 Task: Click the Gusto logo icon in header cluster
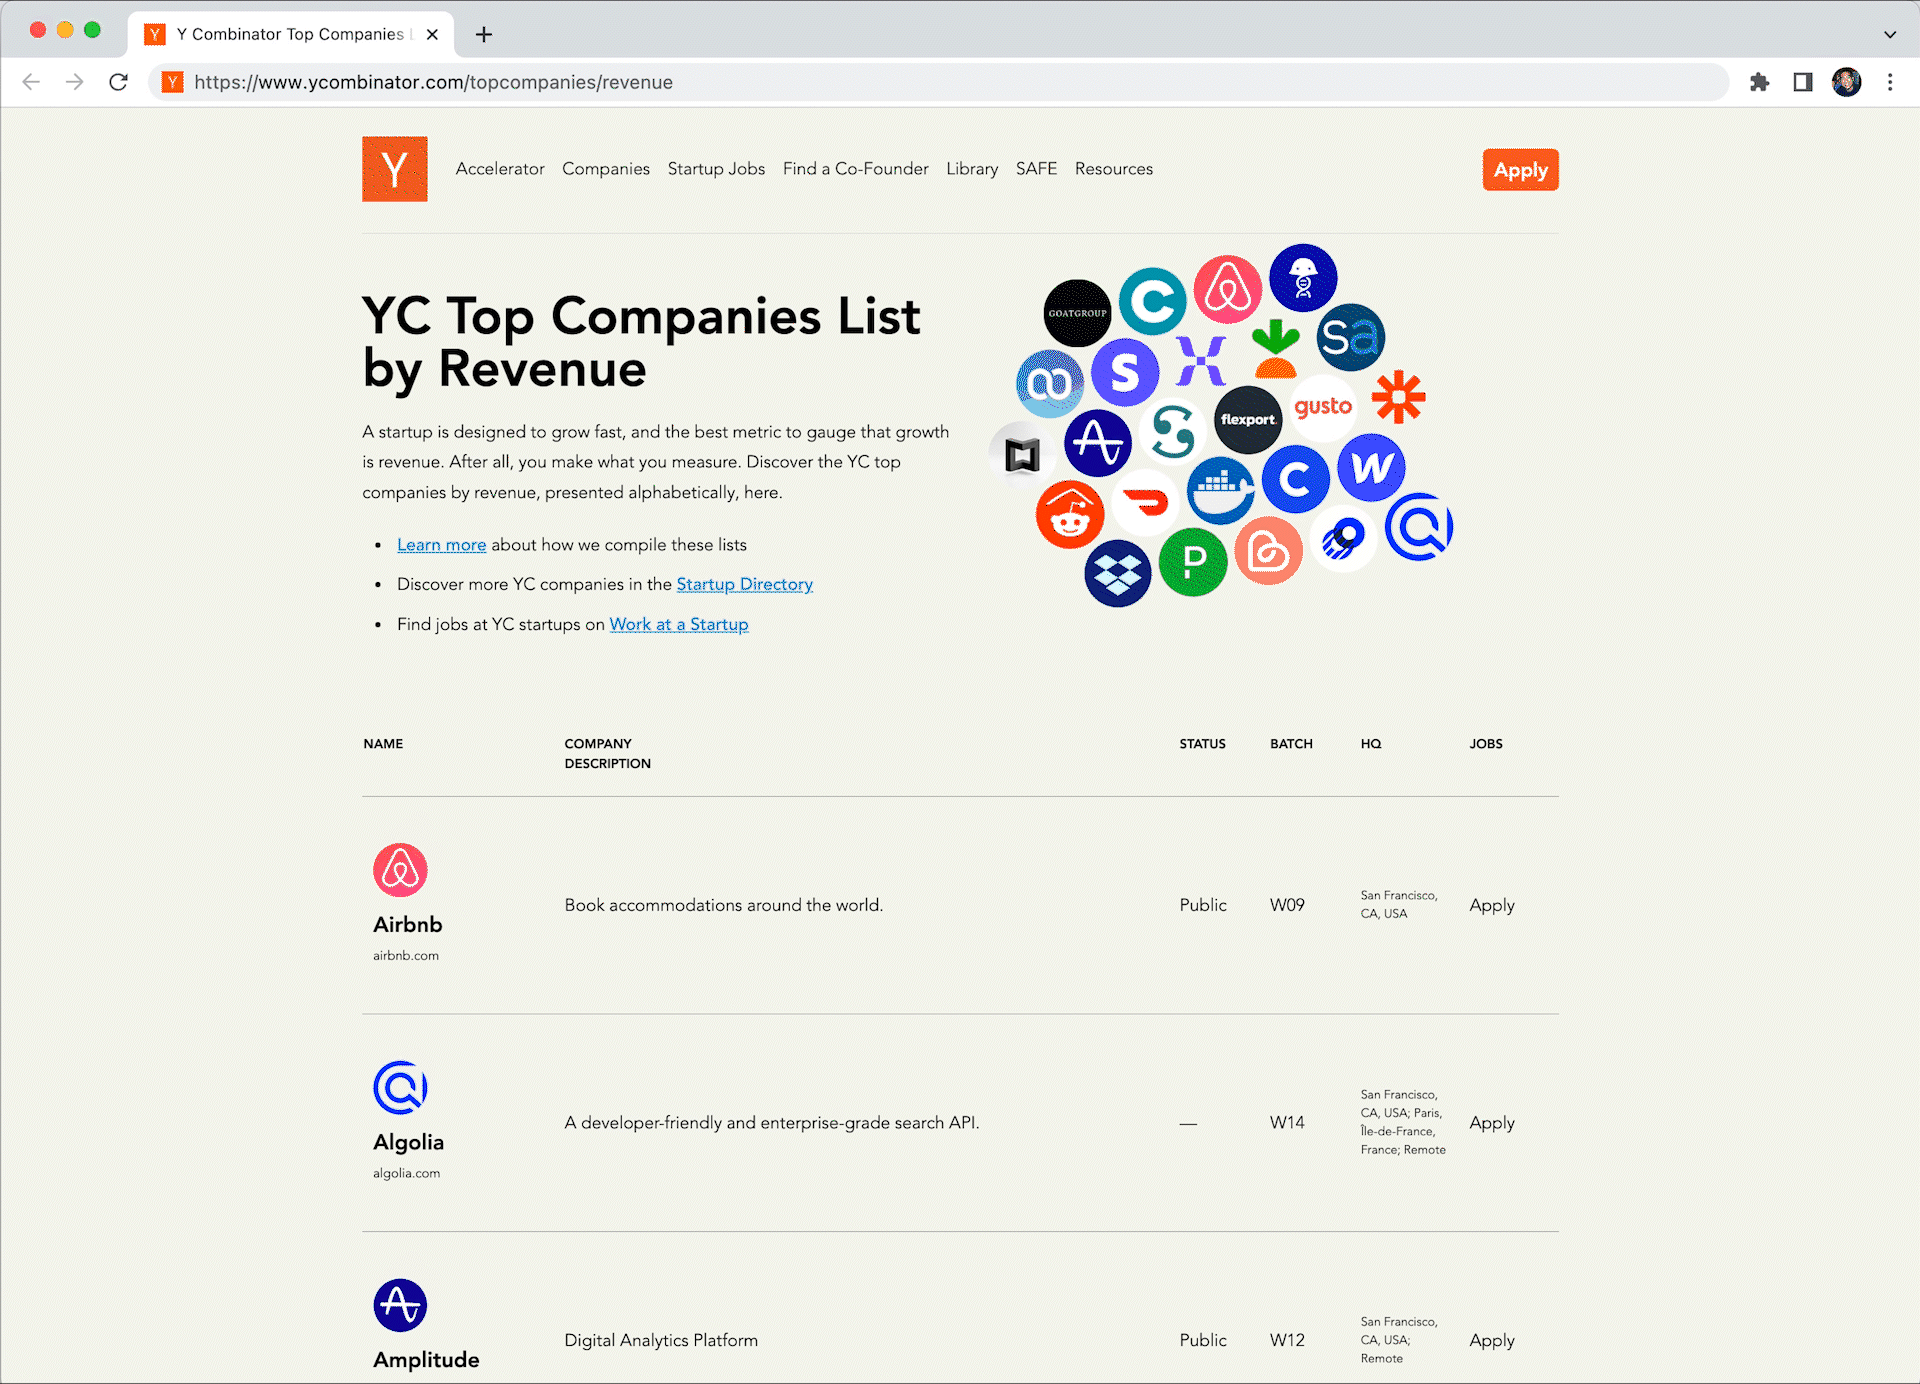click(1321, 406)
